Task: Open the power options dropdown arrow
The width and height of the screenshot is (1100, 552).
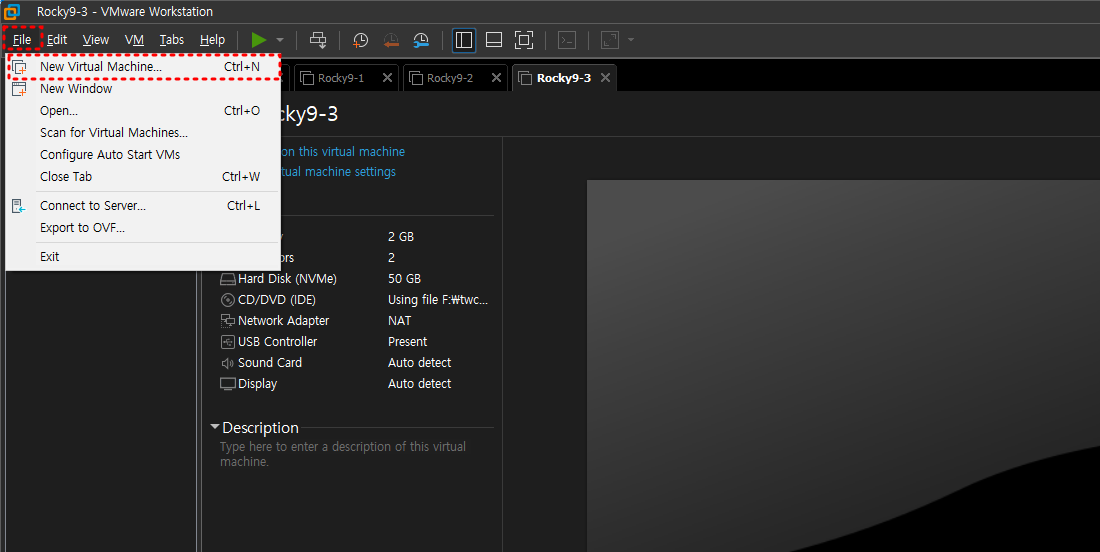Action: coord(280,40)
